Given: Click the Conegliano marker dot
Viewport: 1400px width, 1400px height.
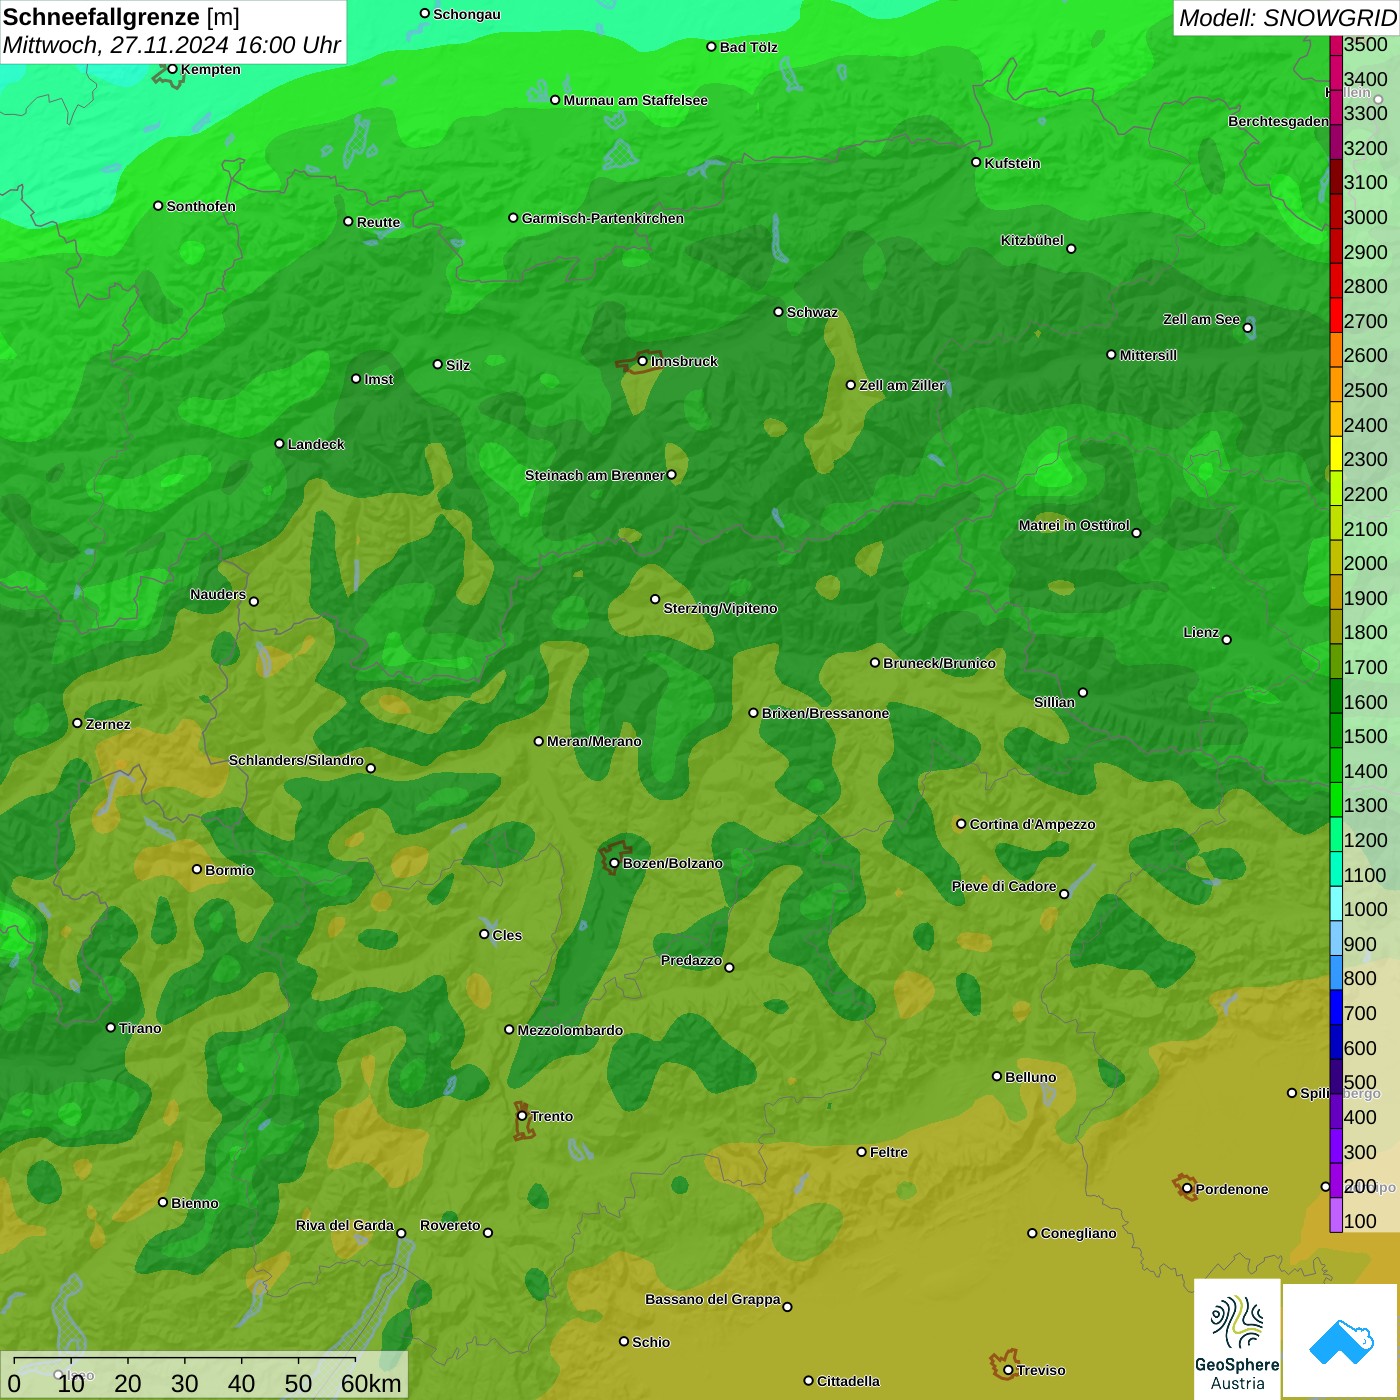Looking at the screenshot, I should 1032,1233.
